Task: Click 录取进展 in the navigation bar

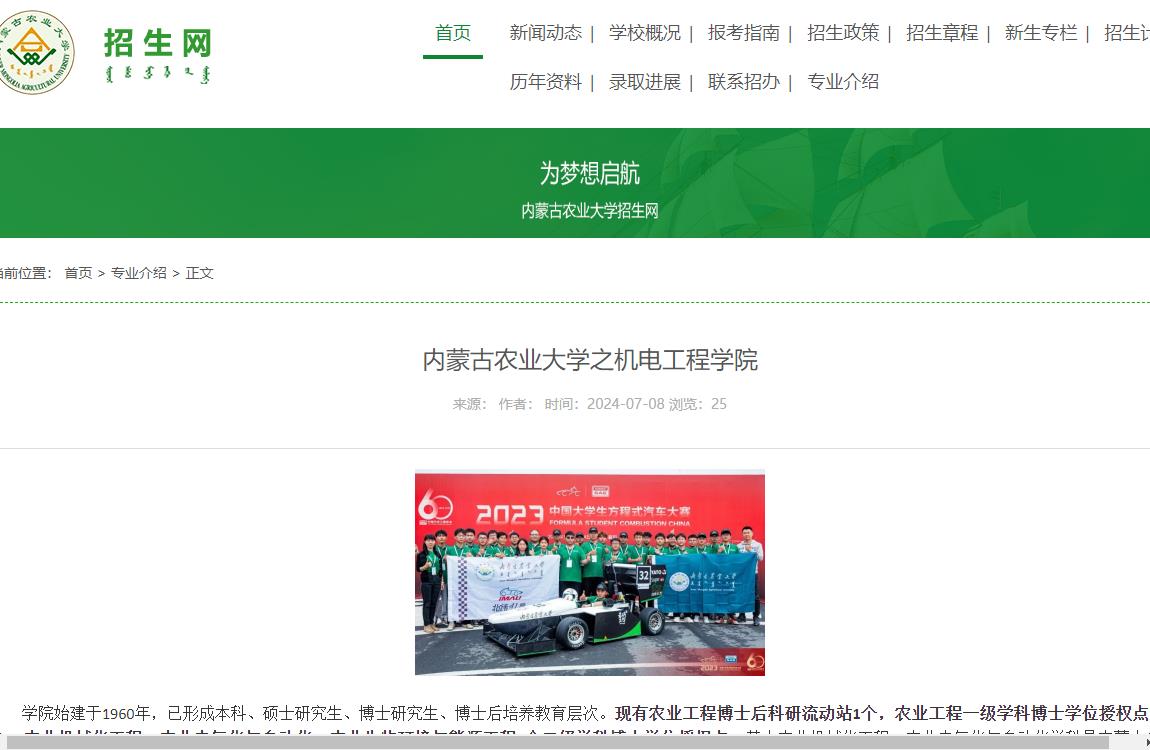Action: point(645,82)
